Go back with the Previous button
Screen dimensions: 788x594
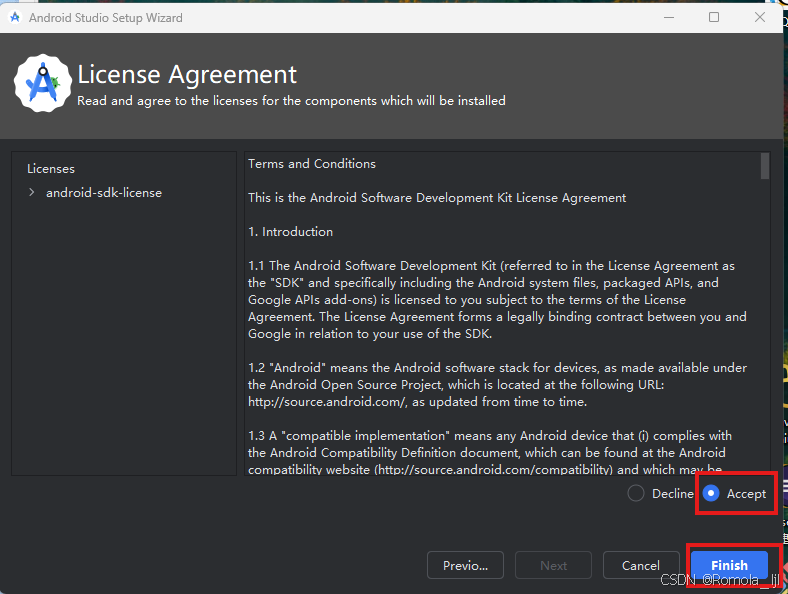[465, 565]
